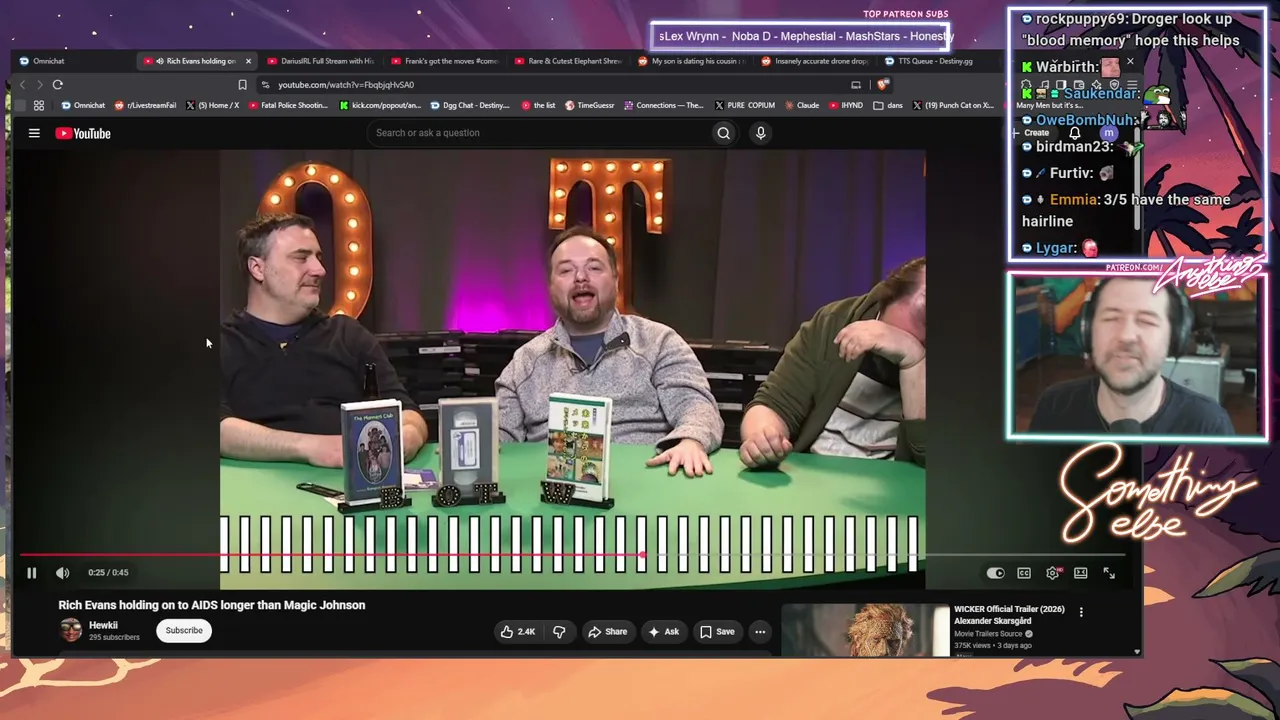Switch to theater mode view
Screen dimensions: 1280x720
pos(1081,573)
